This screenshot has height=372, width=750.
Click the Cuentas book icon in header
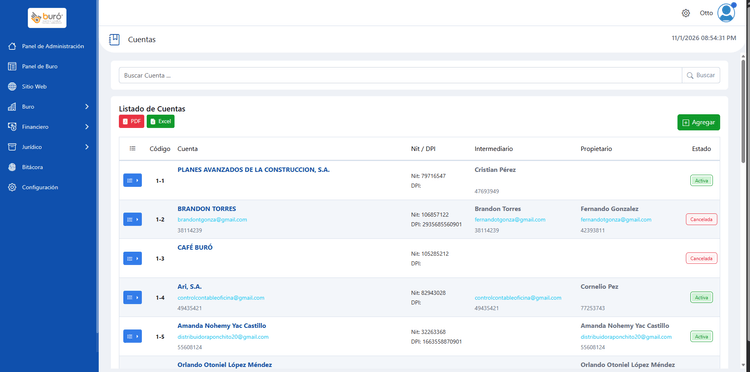coord(114,40)
